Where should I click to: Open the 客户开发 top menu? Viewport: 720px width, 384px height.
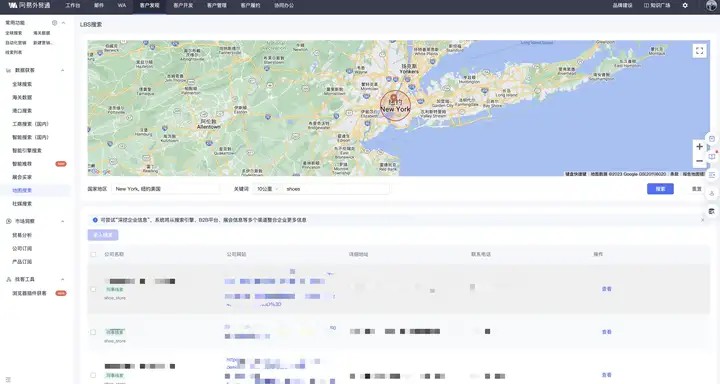pyautogui.click(x=183, y=6)
